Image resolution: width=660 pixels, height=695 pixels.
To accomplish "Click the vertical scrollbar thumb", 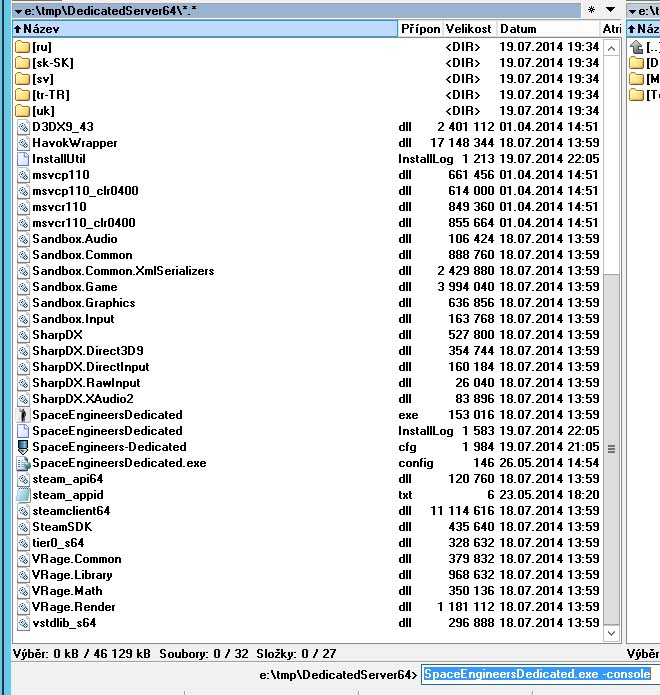I will pyautogui.click(x=611, y=449).
